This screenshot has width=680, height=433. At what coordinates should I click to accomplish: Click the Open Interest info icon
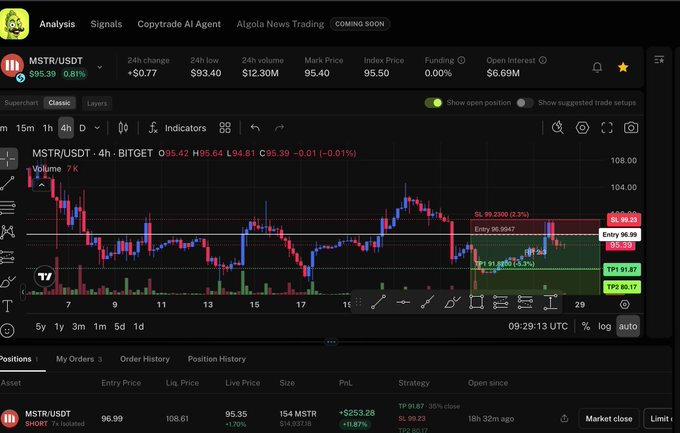click(543, 60)
